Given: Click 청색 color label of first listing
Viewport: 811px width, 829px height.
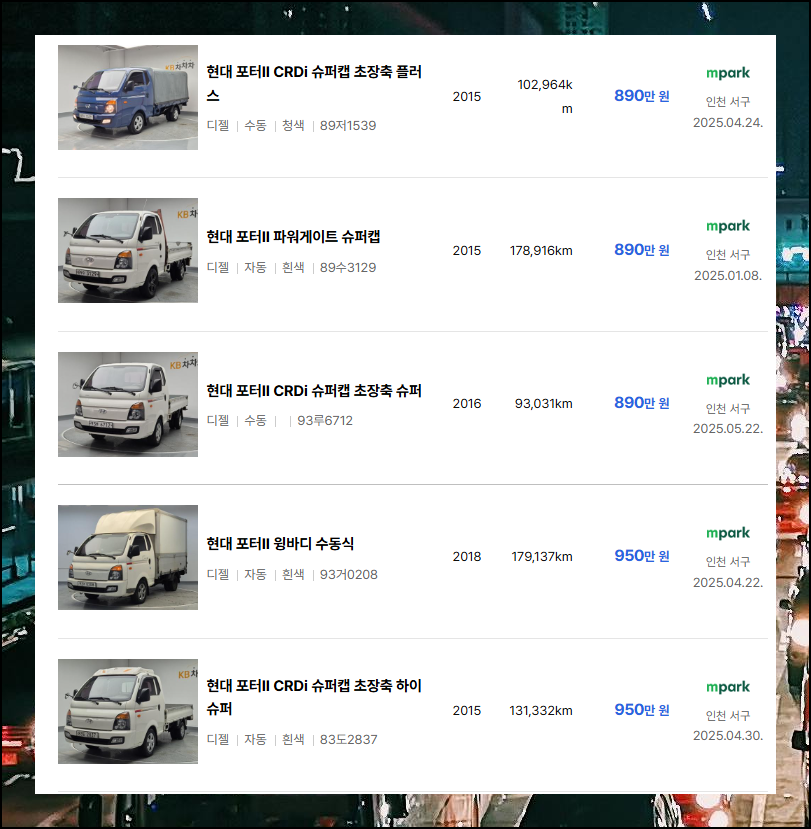Looking at the screenshot, I should 293,126.
